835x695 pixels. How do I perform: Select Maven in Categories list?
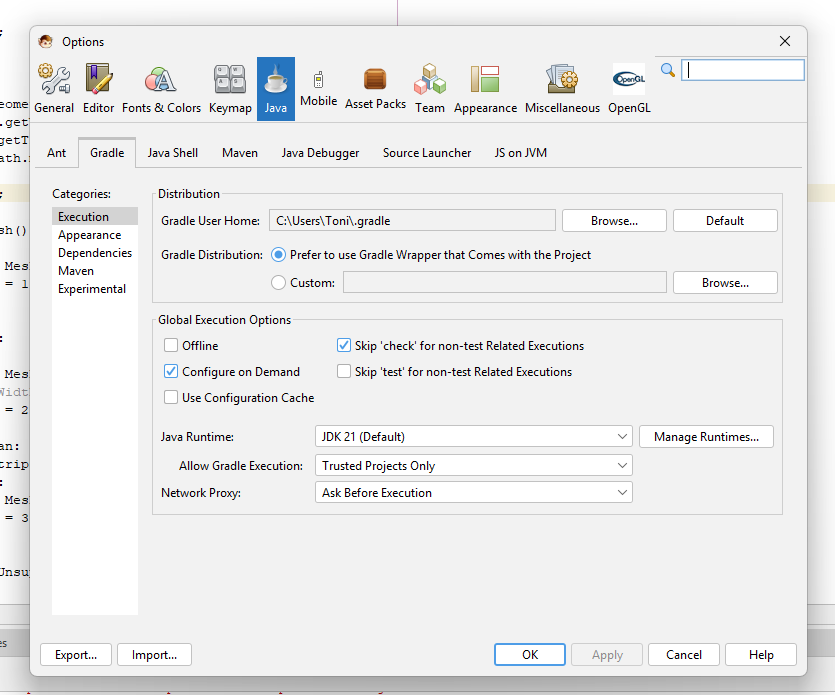(95, 271)
